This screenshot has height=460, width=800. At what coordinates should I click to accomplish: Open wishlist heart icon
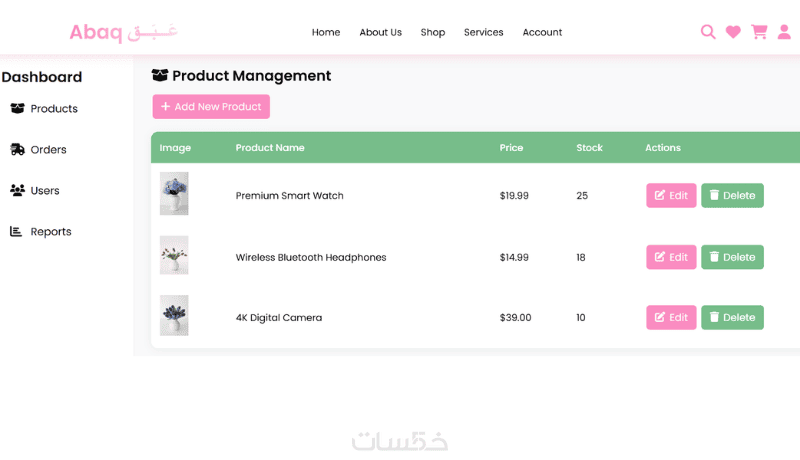tap(733, 32)
